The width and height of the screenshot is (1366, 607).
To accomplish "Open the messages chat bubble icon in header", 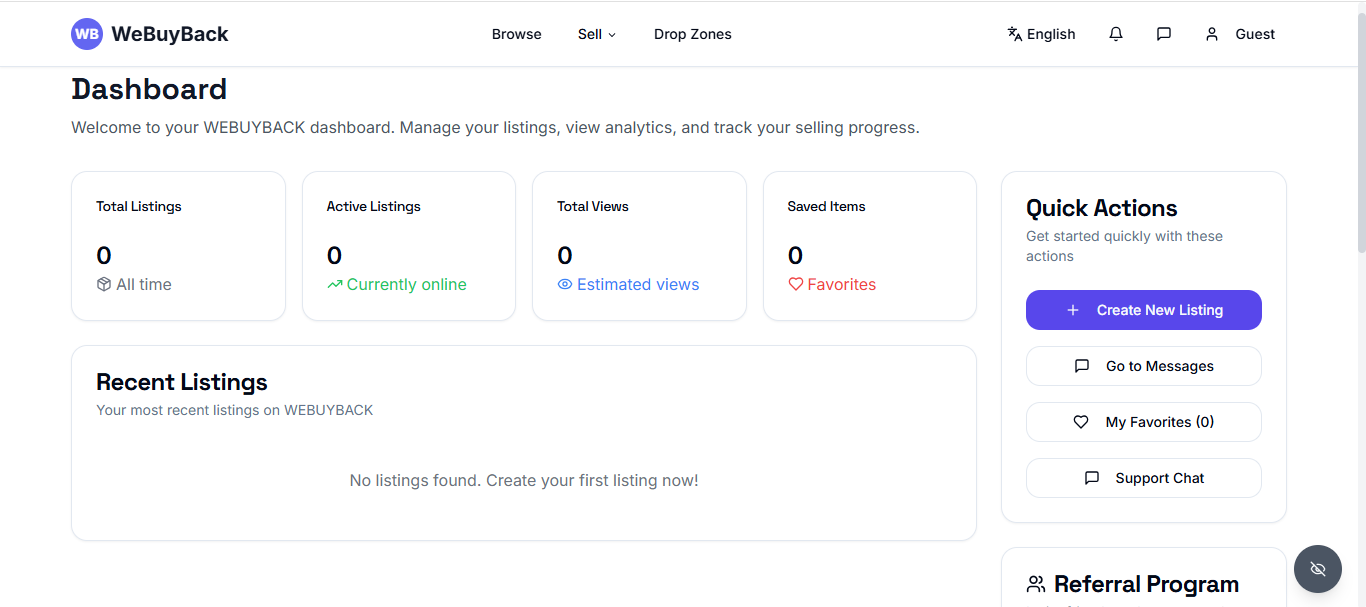I will click(1164, 34).
